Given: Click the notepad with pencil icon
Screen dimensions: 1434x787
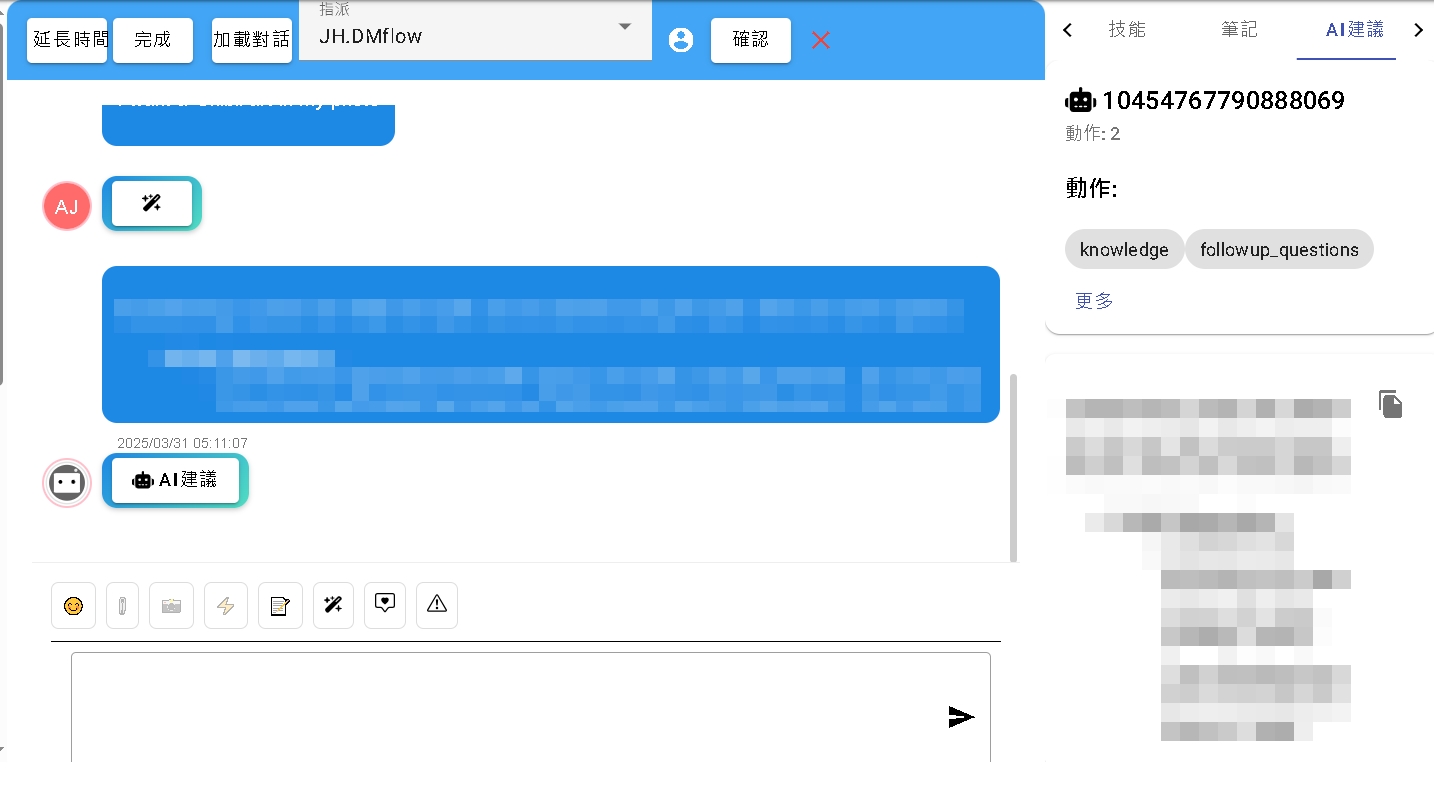Looking at the screenshot, I should [280, 605].
